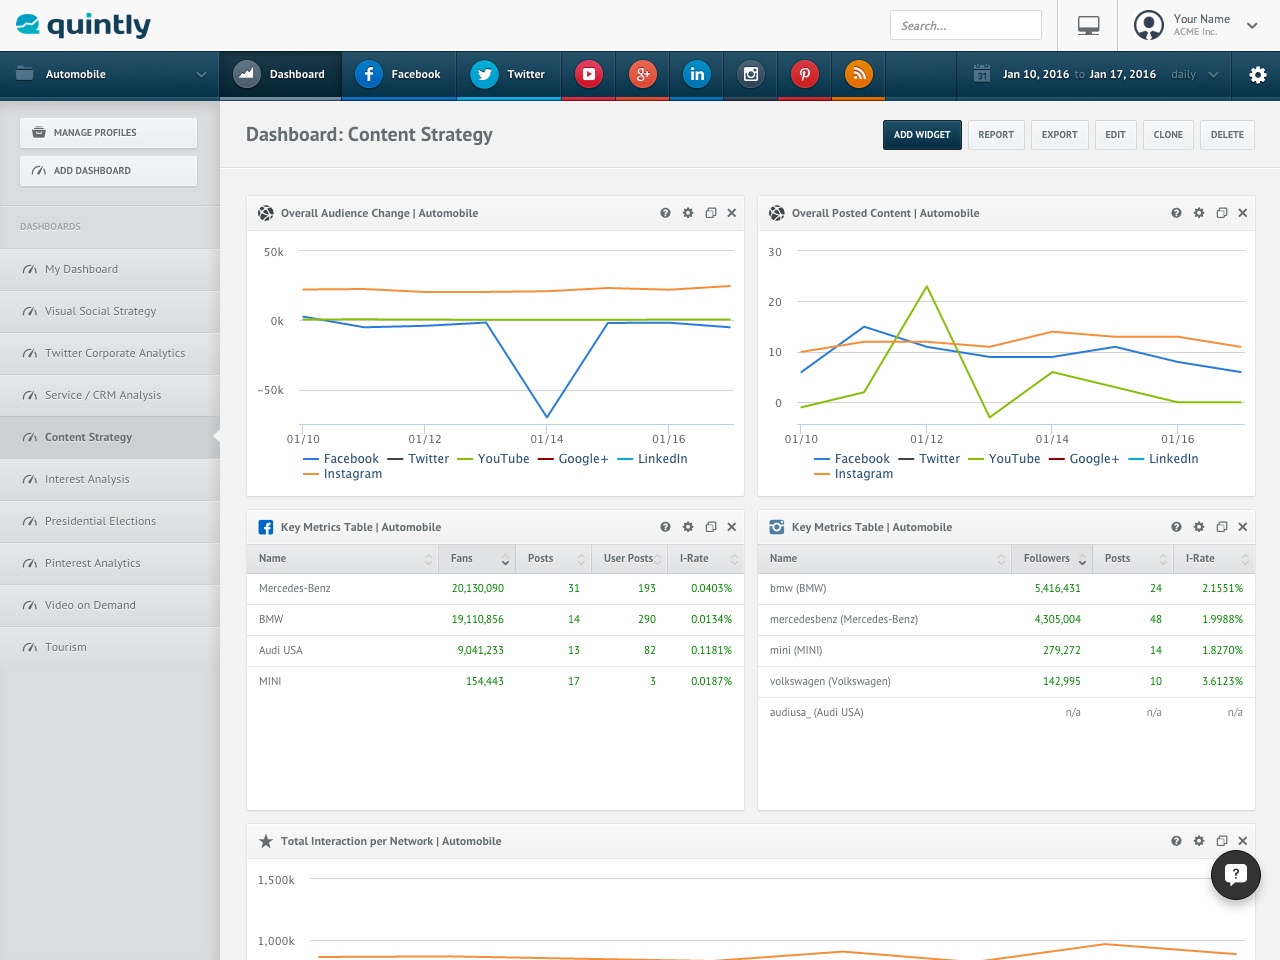The width and height of the screenshot is (1280, 960).
Task: Close the Overall Audience Change widget
Action: pos(732,213)
